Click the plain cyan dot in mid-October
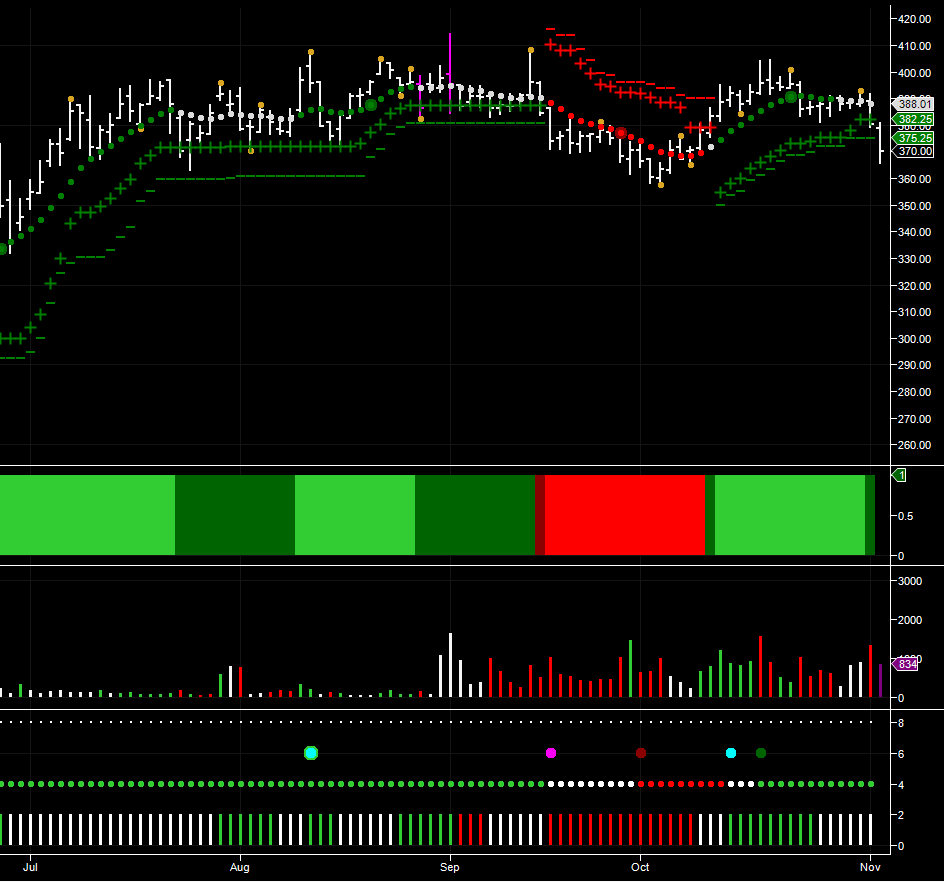The height and width of the screenshot is (882, 944). pyautogui.click(x=731, y=753)
